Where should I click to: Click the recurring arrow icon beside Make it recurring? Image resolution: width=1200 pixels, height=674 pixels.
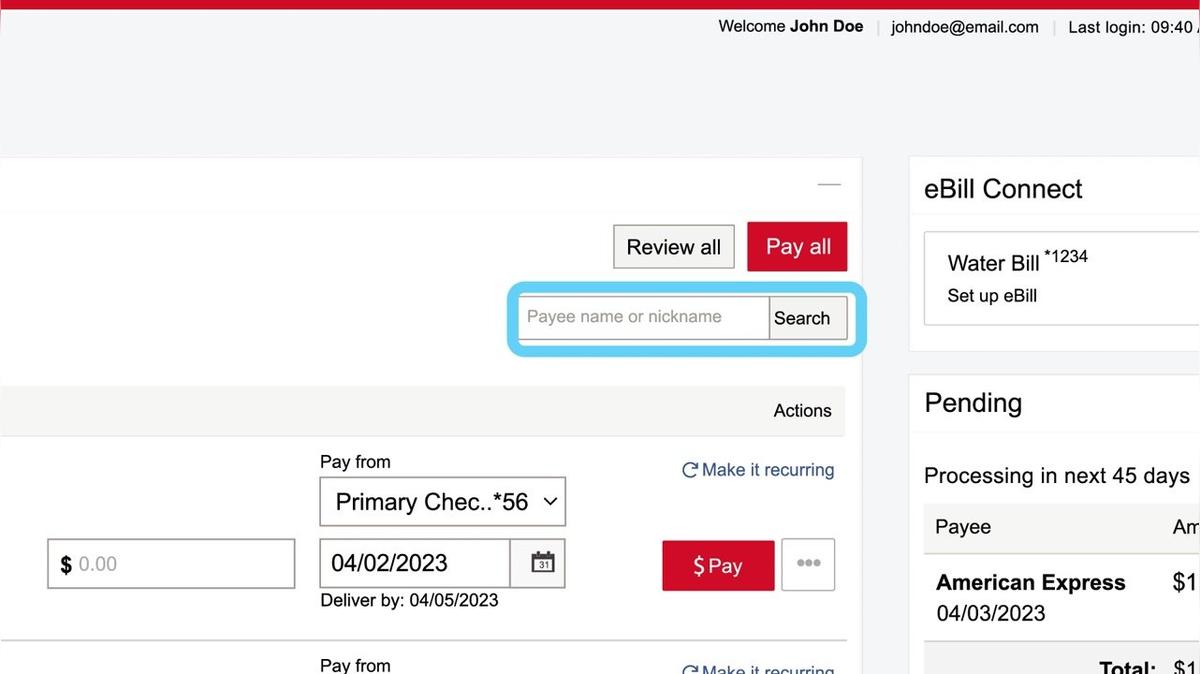[689, 470]
